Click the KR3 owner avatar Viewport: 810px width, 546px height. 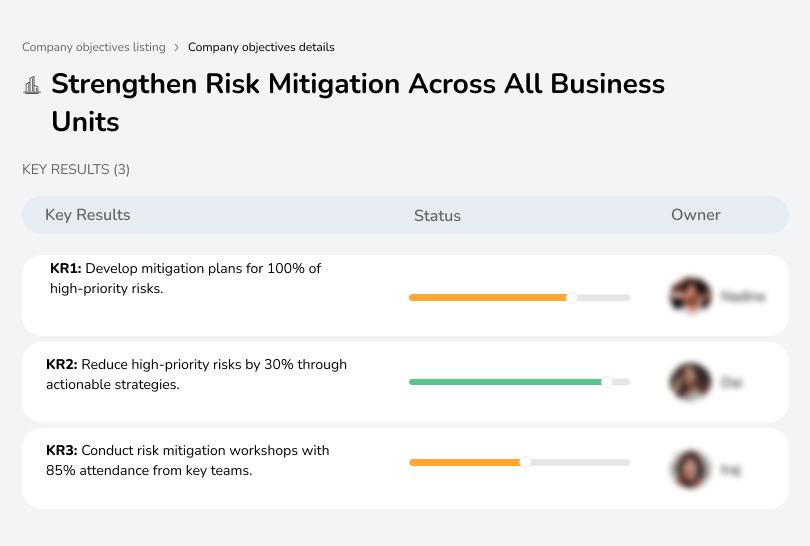point(691,469)
